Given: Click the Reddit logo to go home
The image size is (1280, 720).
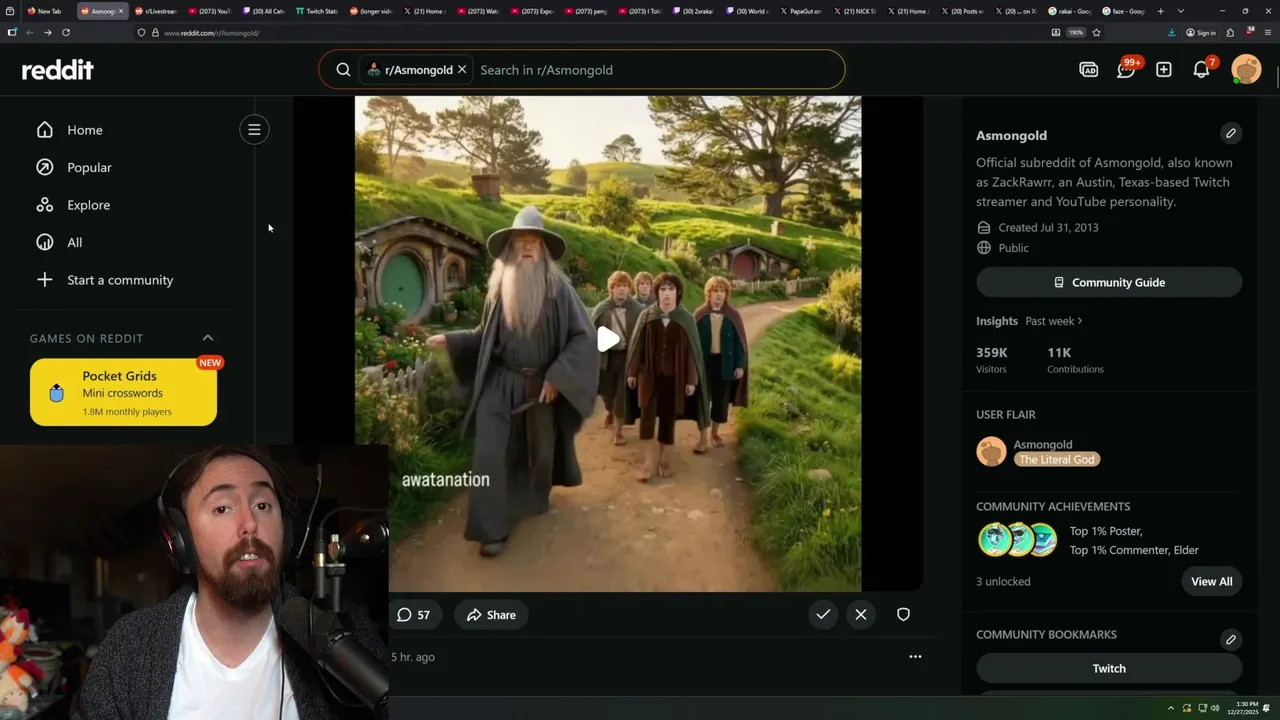Looking at the screenshot, I should point(57,70).
